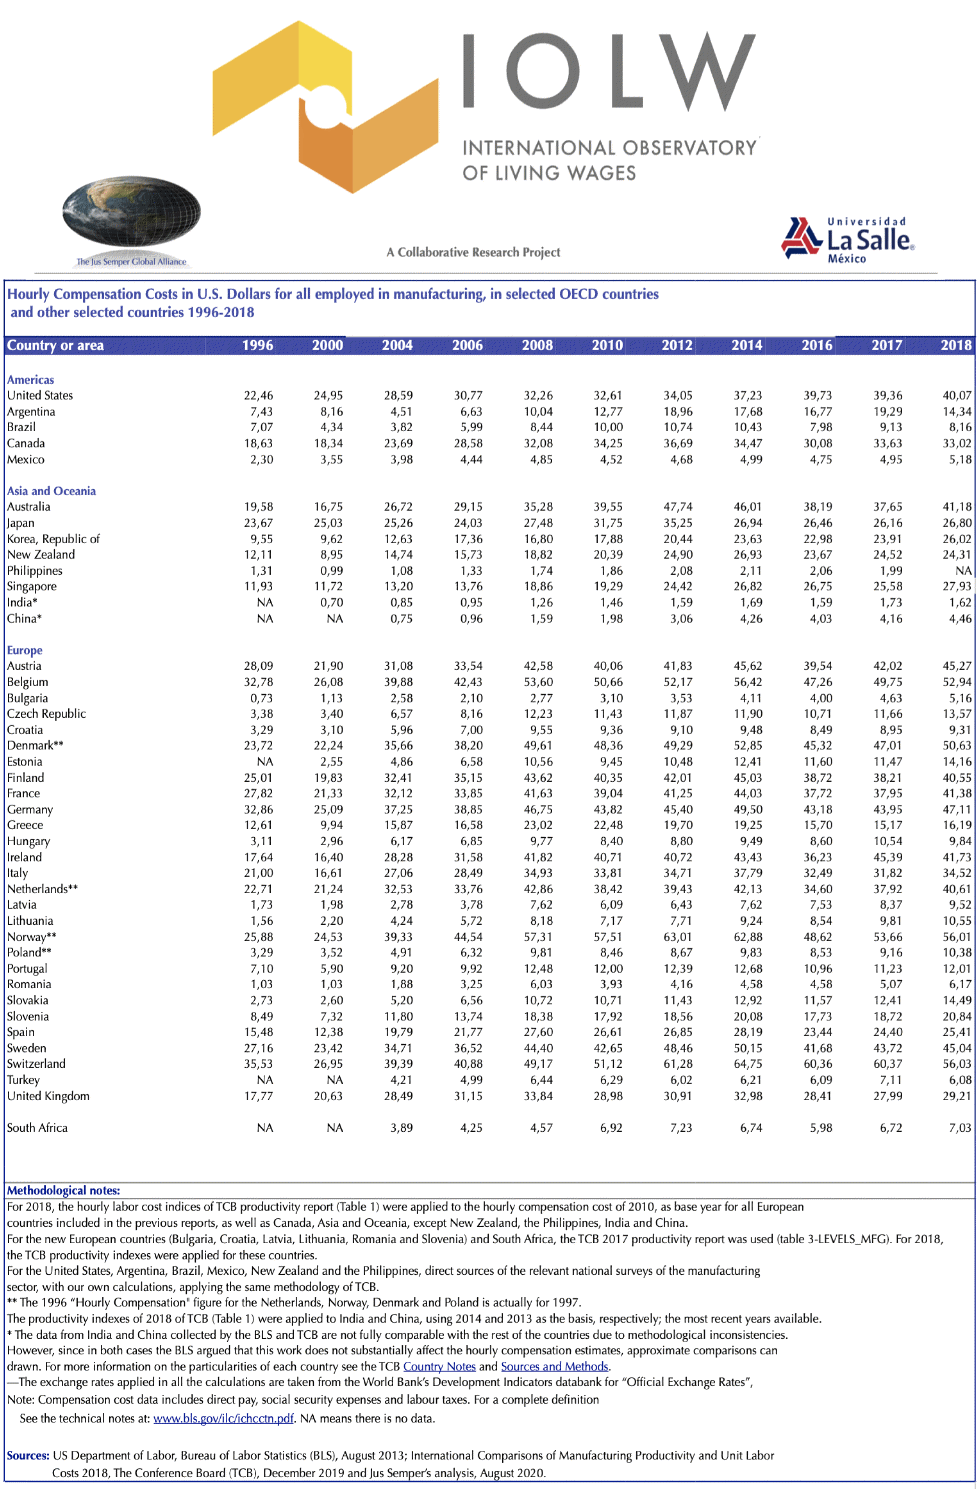Click the 1996 column header

point(258,345)
